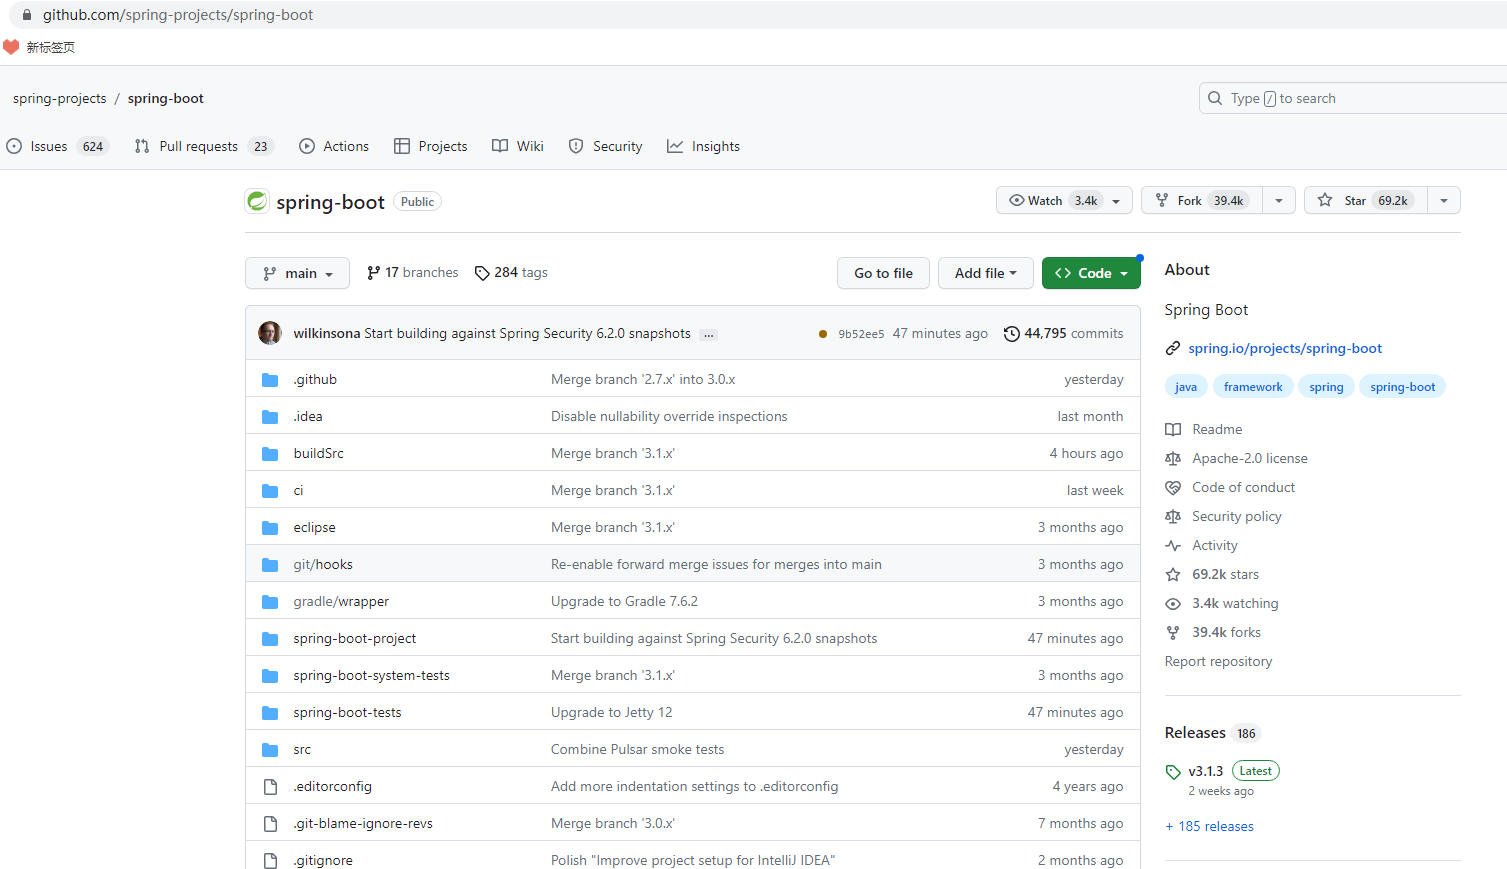Screen dimensions: 1507x869
Task: View the 284 tags link
Action: pyautogui.click(x=511, y=273)
